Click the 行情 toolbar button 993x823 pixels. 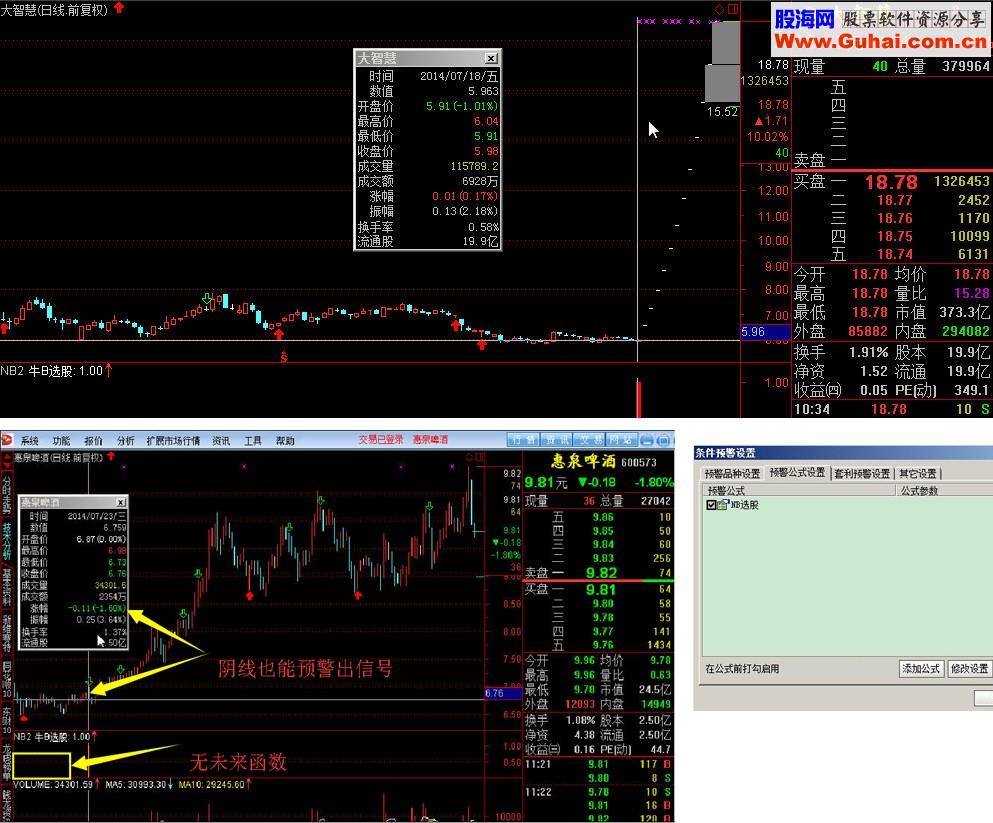click(524, 440)
